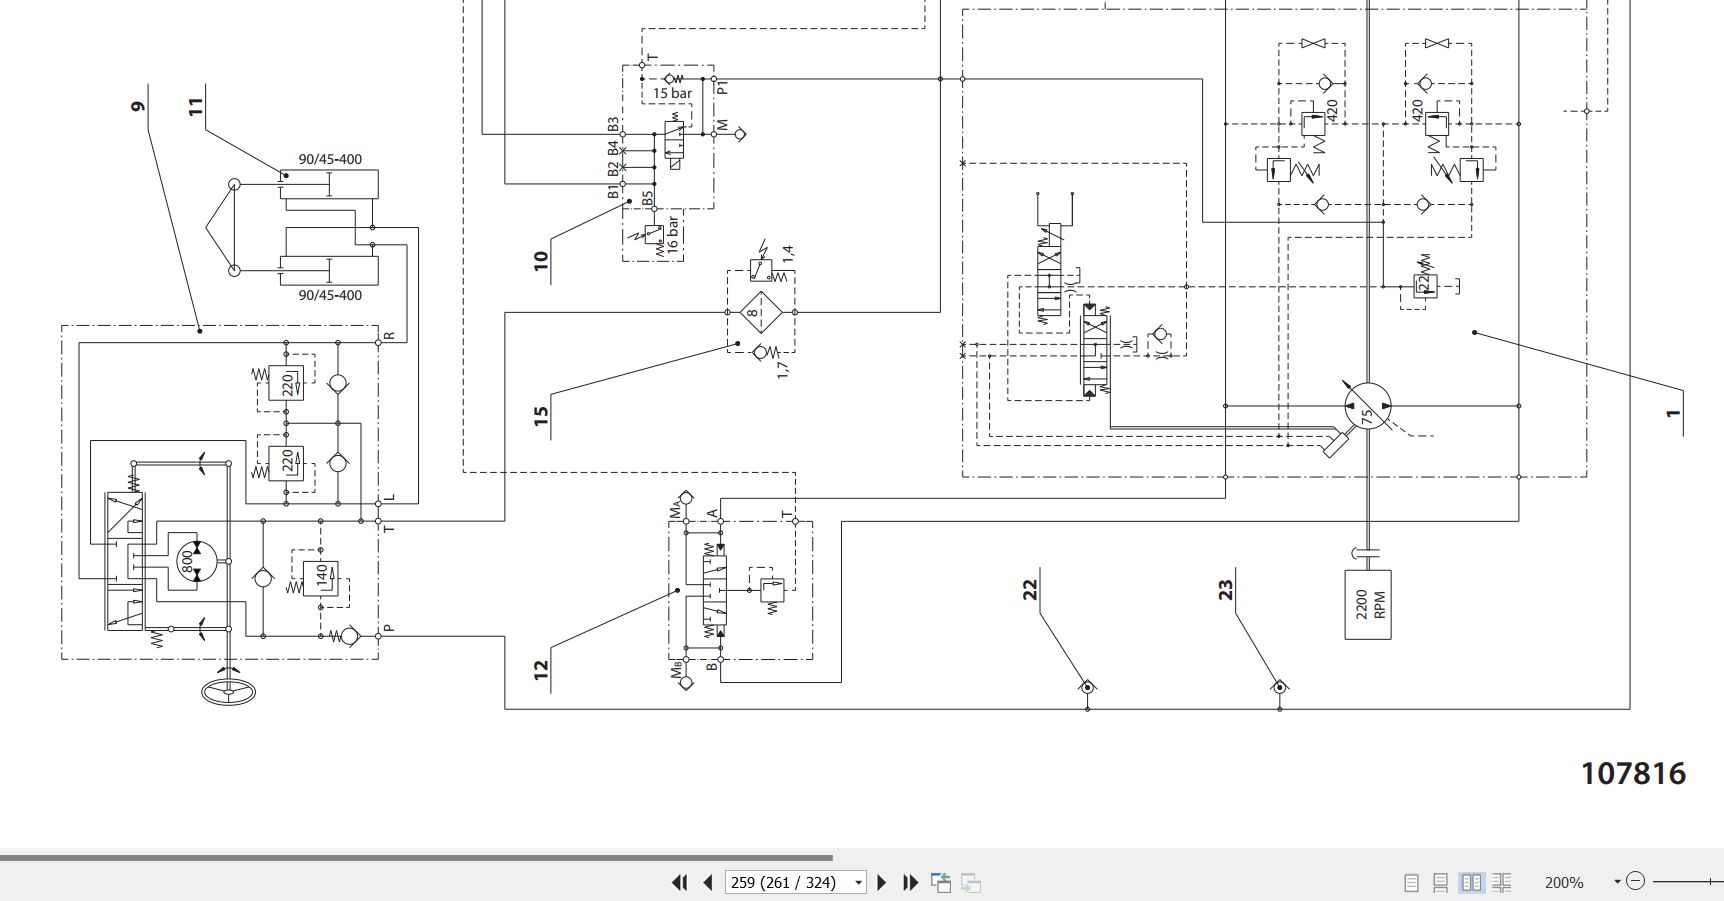
Task: Advance to the next page
Action: tap(881, 883)
